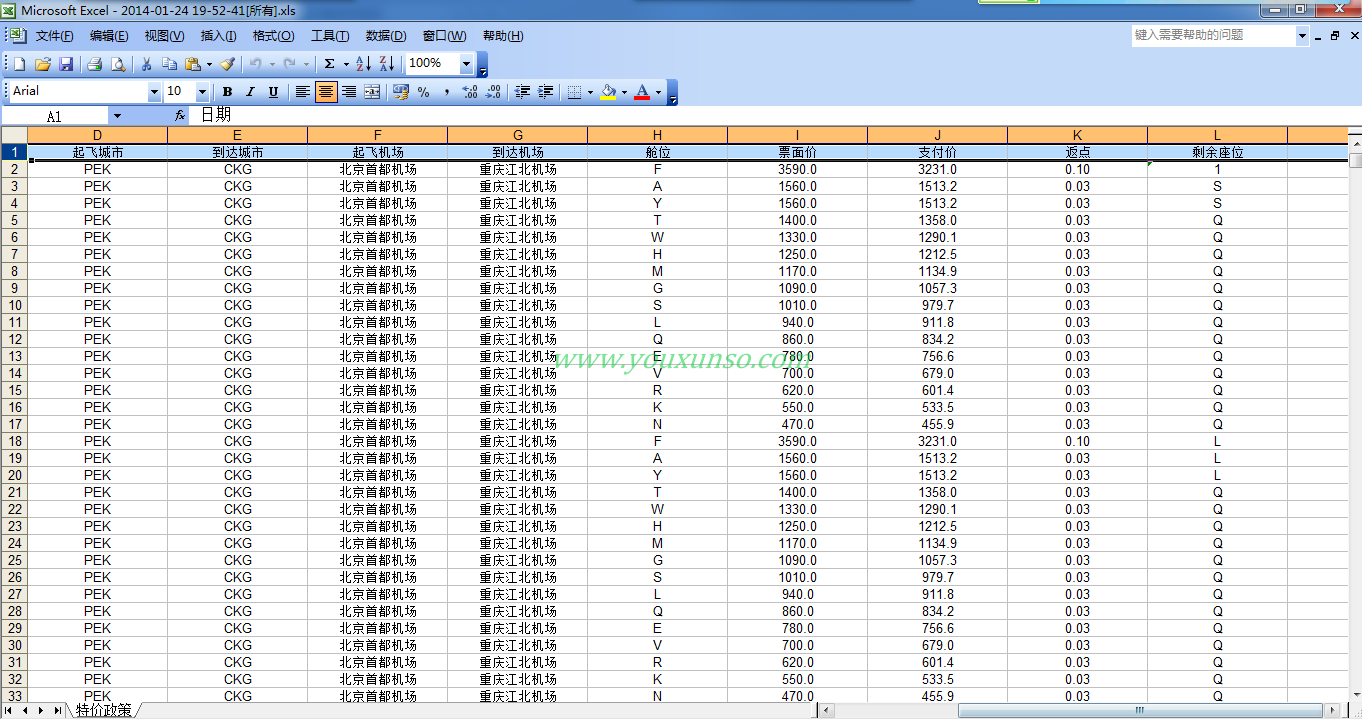Image resolution: width=1362 pixels, height=719 pixels.
Task: Select the 特价政策 sheet tab
Action: [x=103, y=710]
